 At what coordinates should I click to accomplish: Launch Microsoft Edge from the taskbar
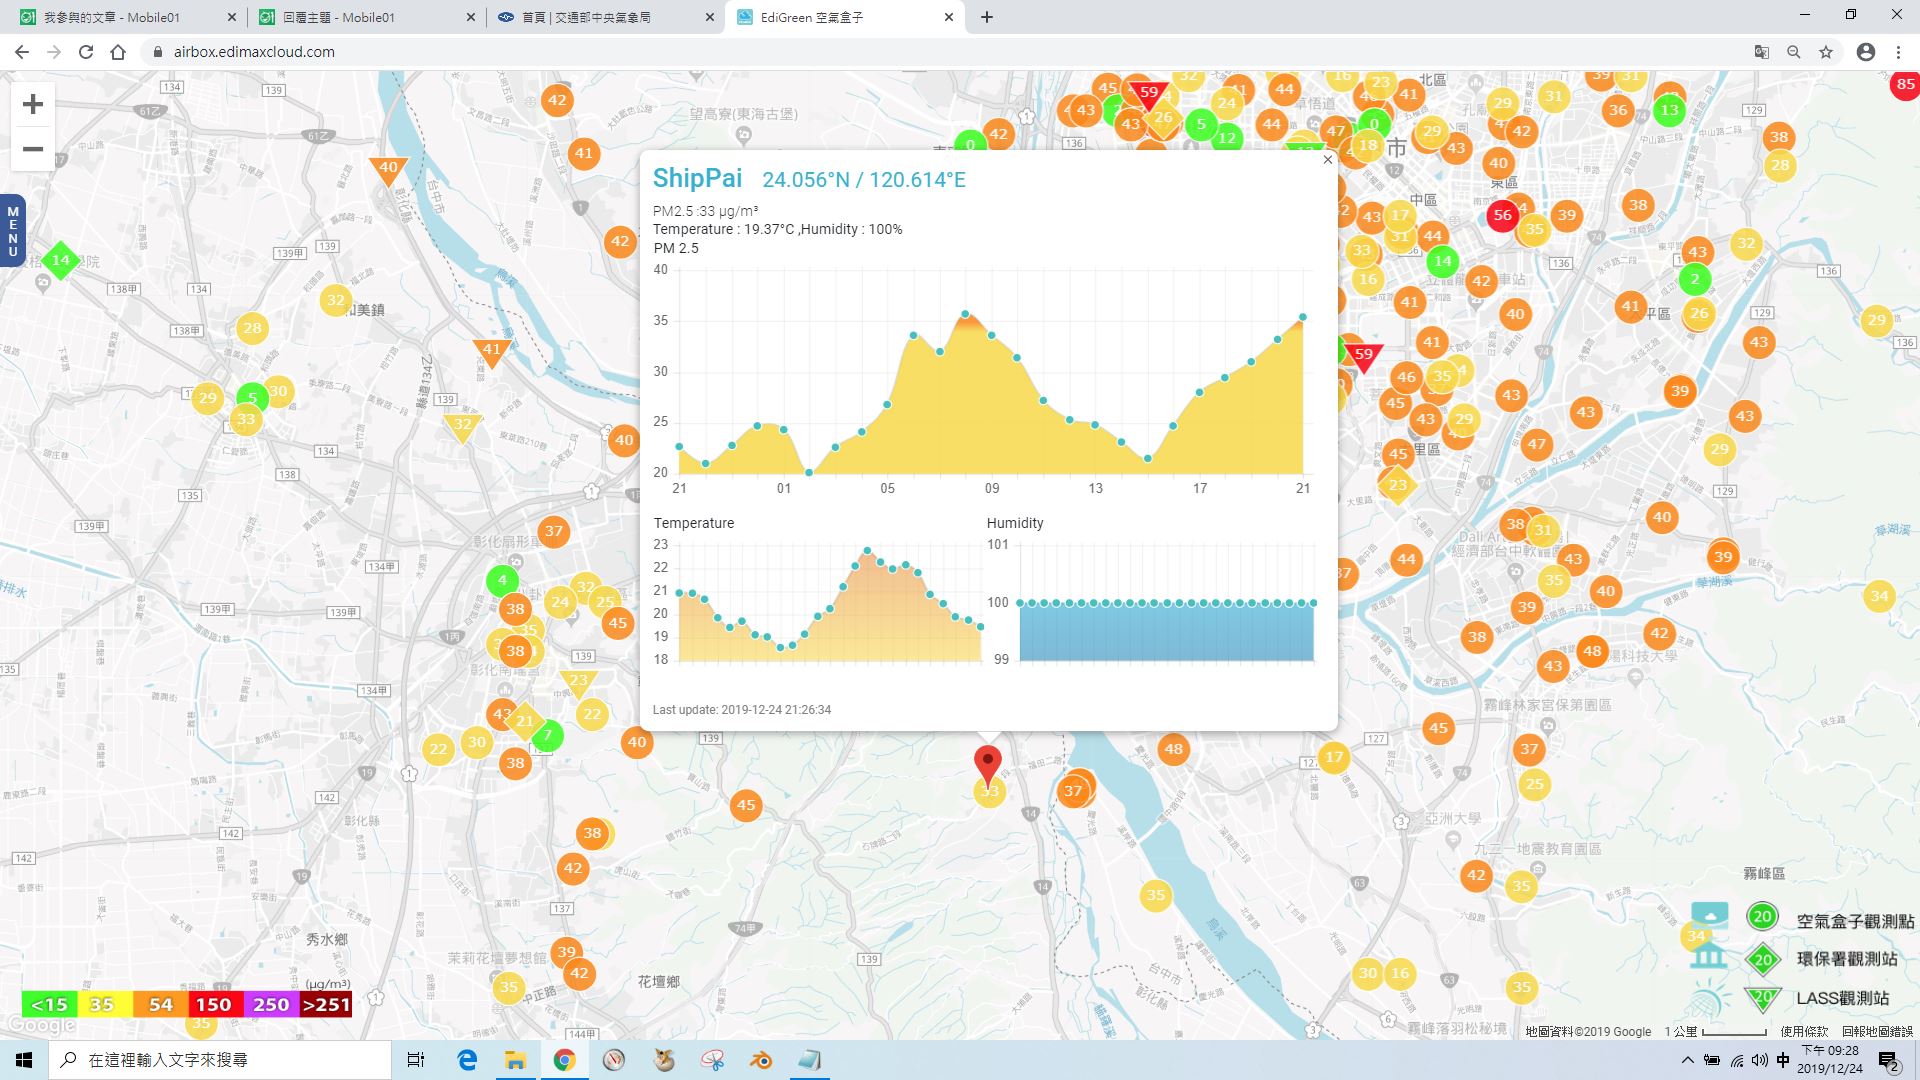point(467,1060)
